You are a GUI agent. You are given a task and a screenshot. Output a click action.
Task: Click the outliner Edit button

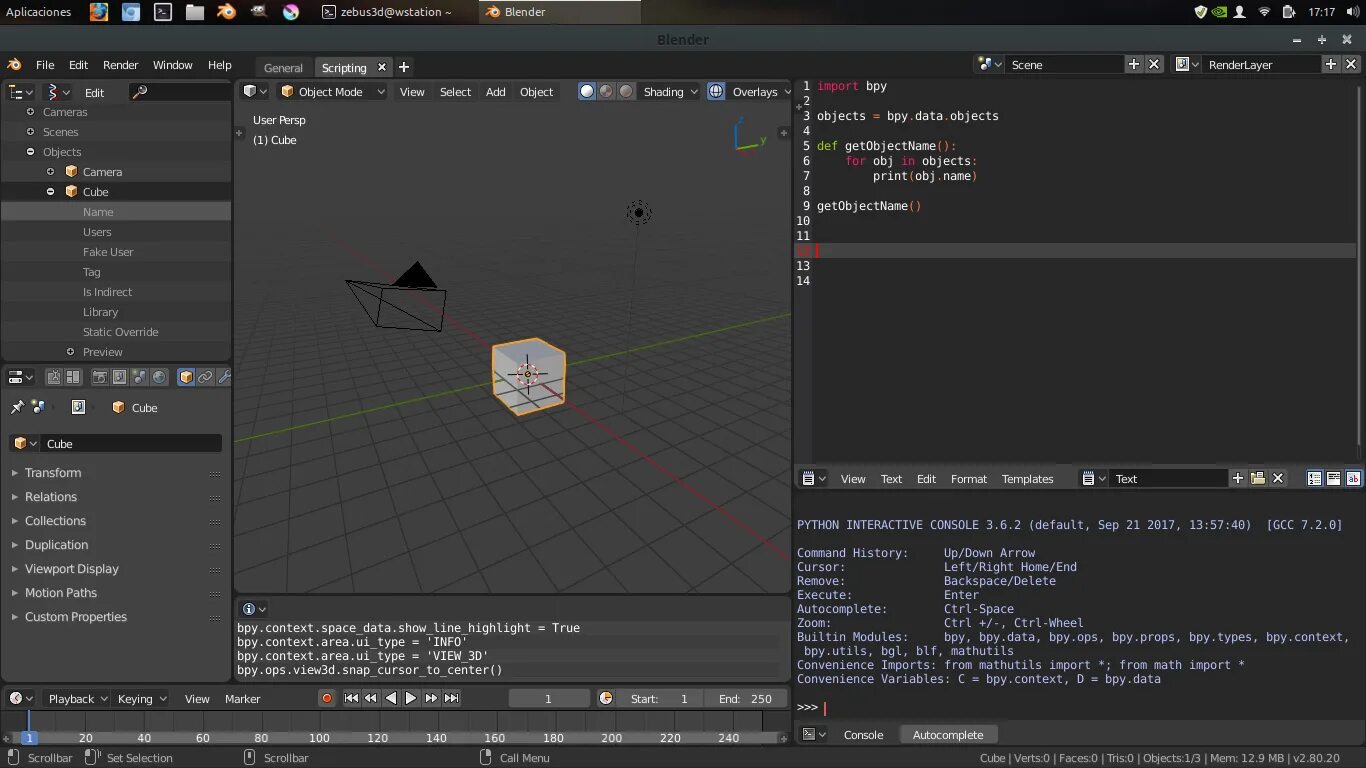coord(94,91)
